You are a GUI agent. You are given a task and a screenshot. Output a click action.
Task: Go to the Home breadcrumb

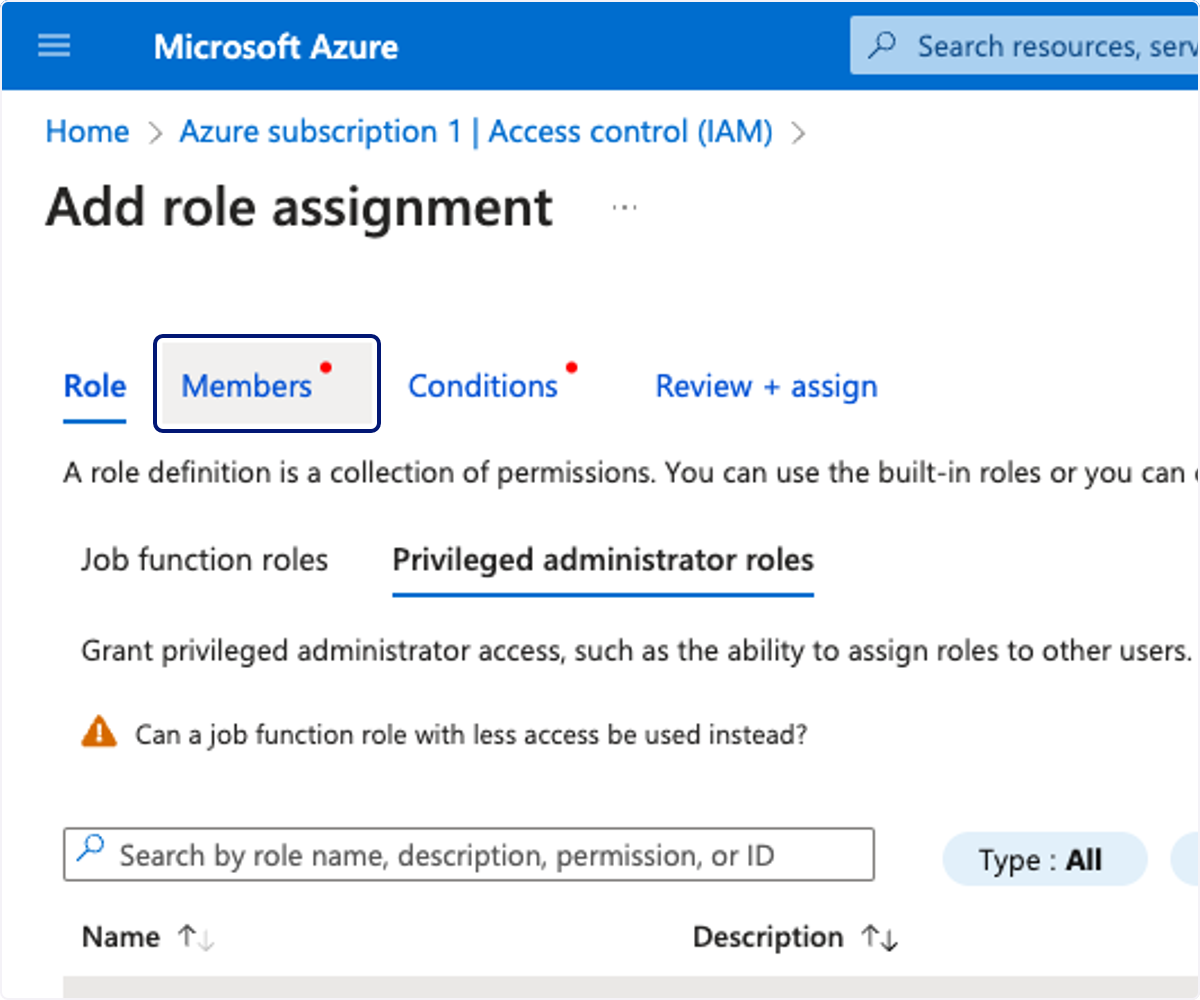tap(88, 132)
